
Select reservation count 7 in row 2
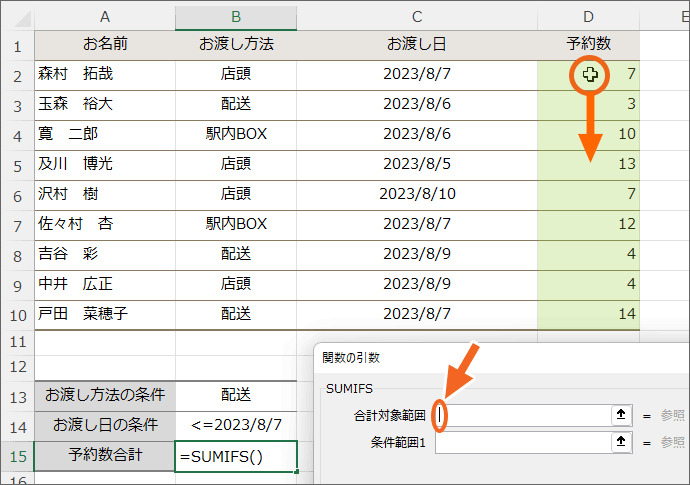coord(588,74)
